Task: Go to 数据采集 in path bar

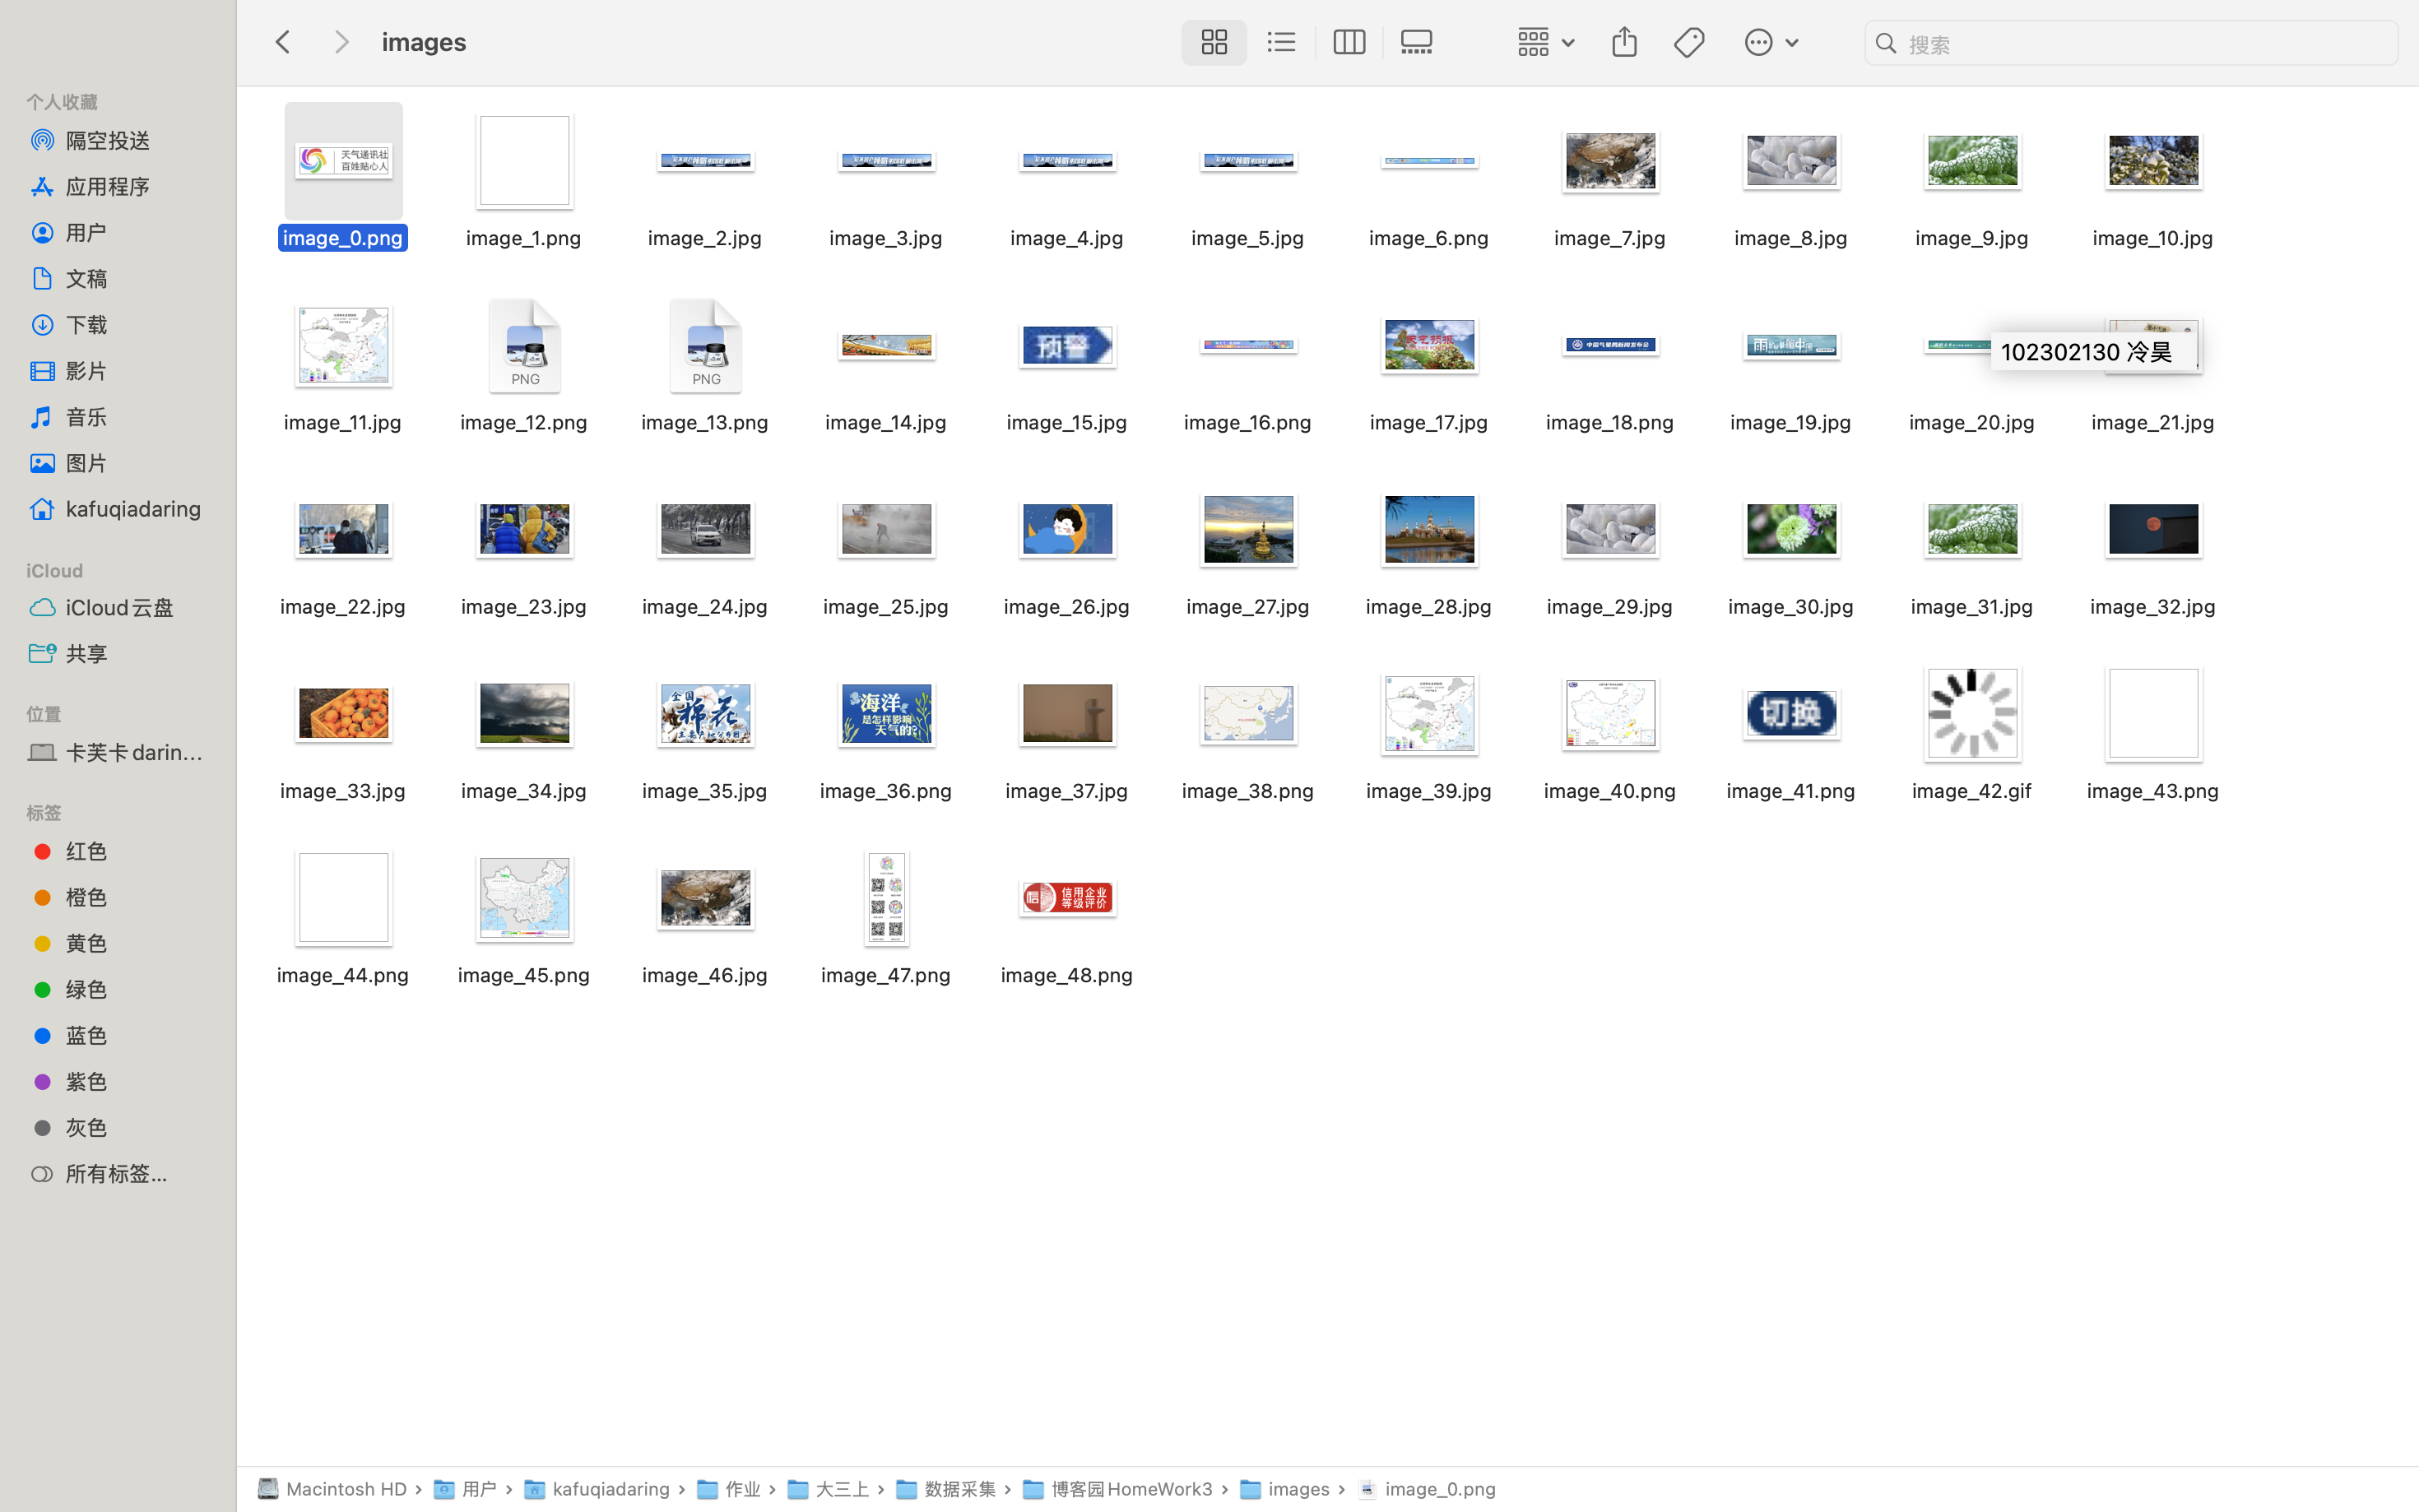Action: [958, 1489]
